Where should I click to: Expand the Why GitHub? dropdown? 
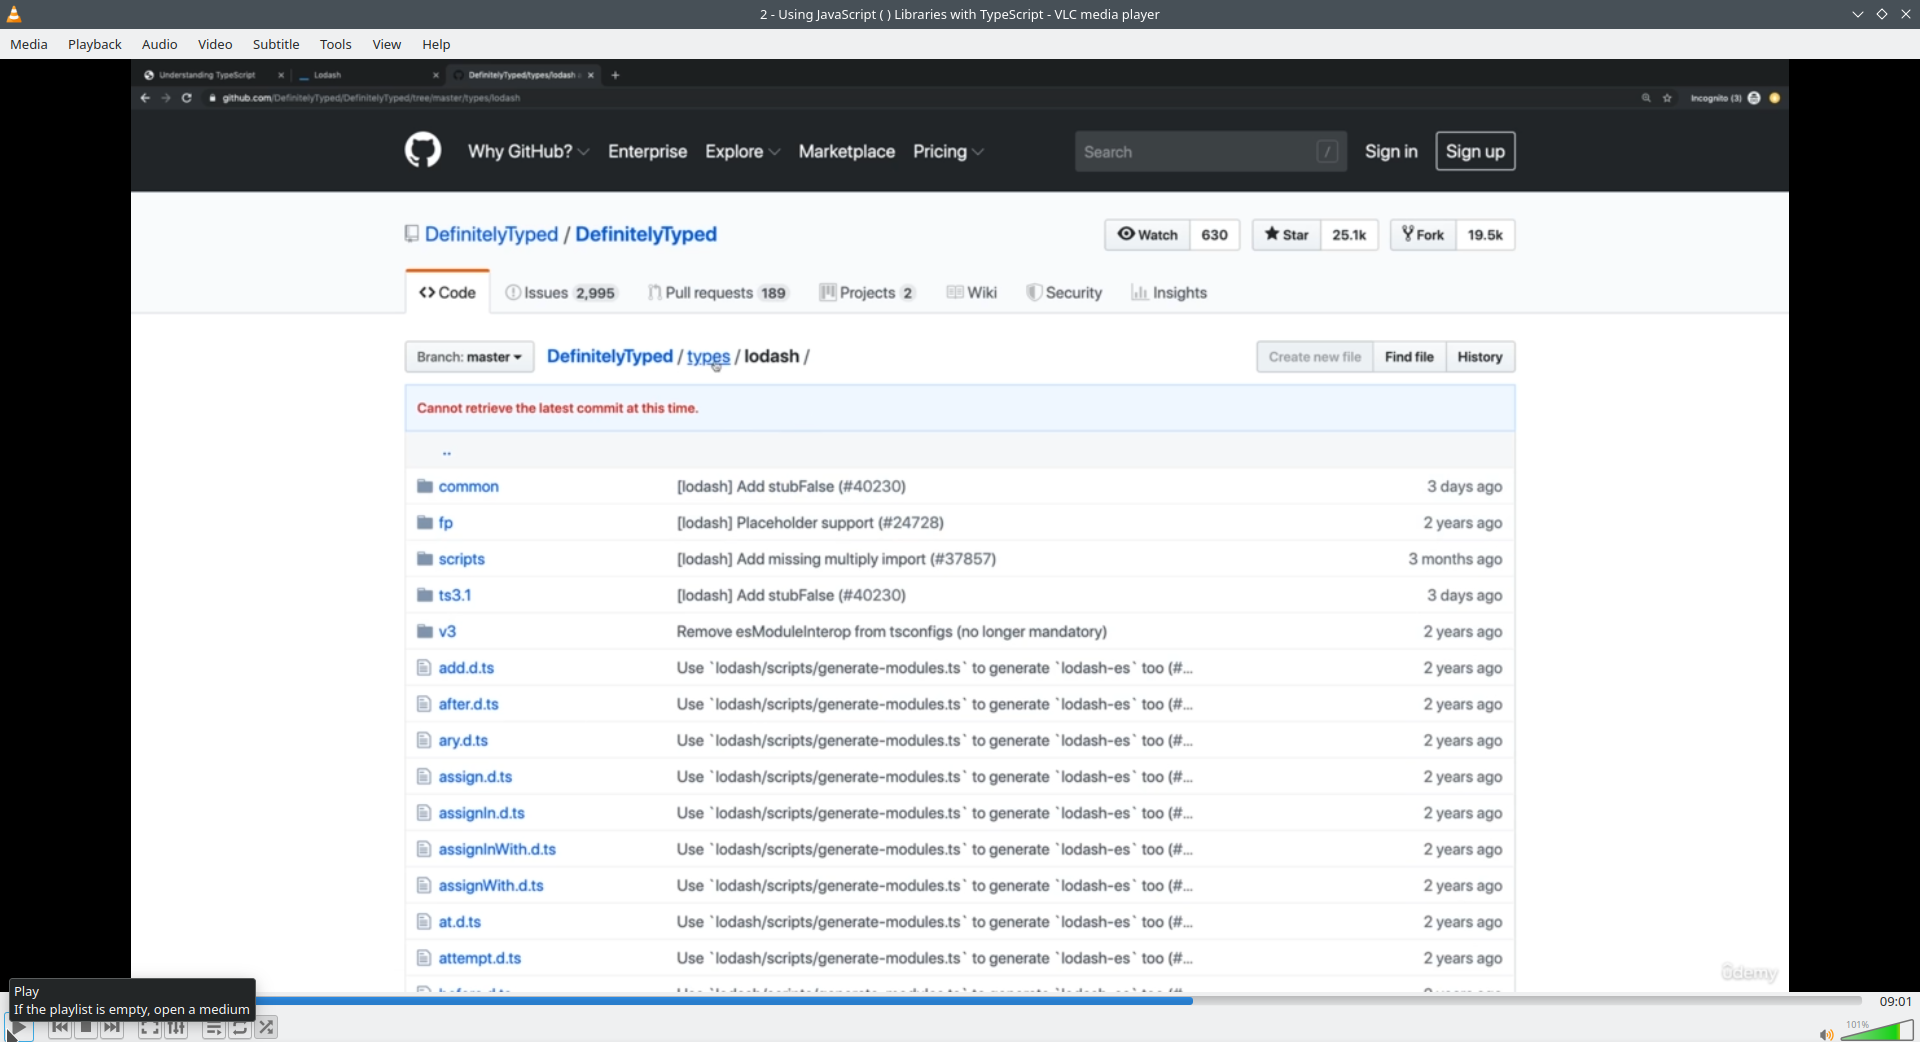(x=528, y=151)
